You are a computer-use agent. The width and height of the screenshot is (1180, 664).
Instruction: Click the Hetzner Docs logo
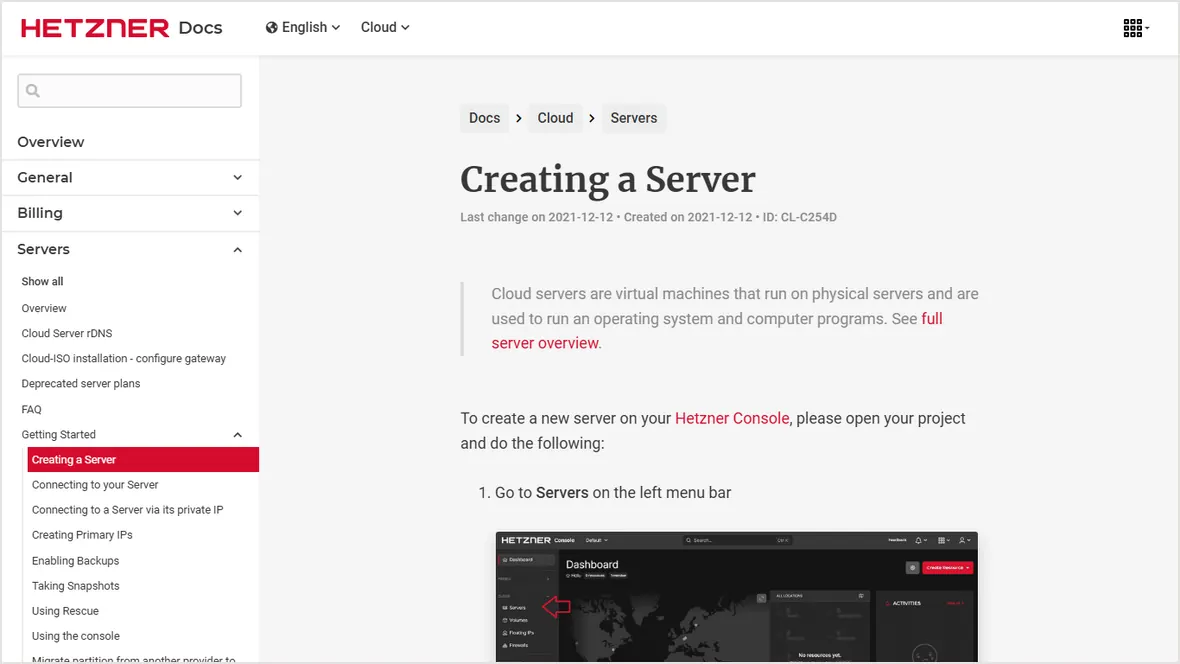coord(121,28)
